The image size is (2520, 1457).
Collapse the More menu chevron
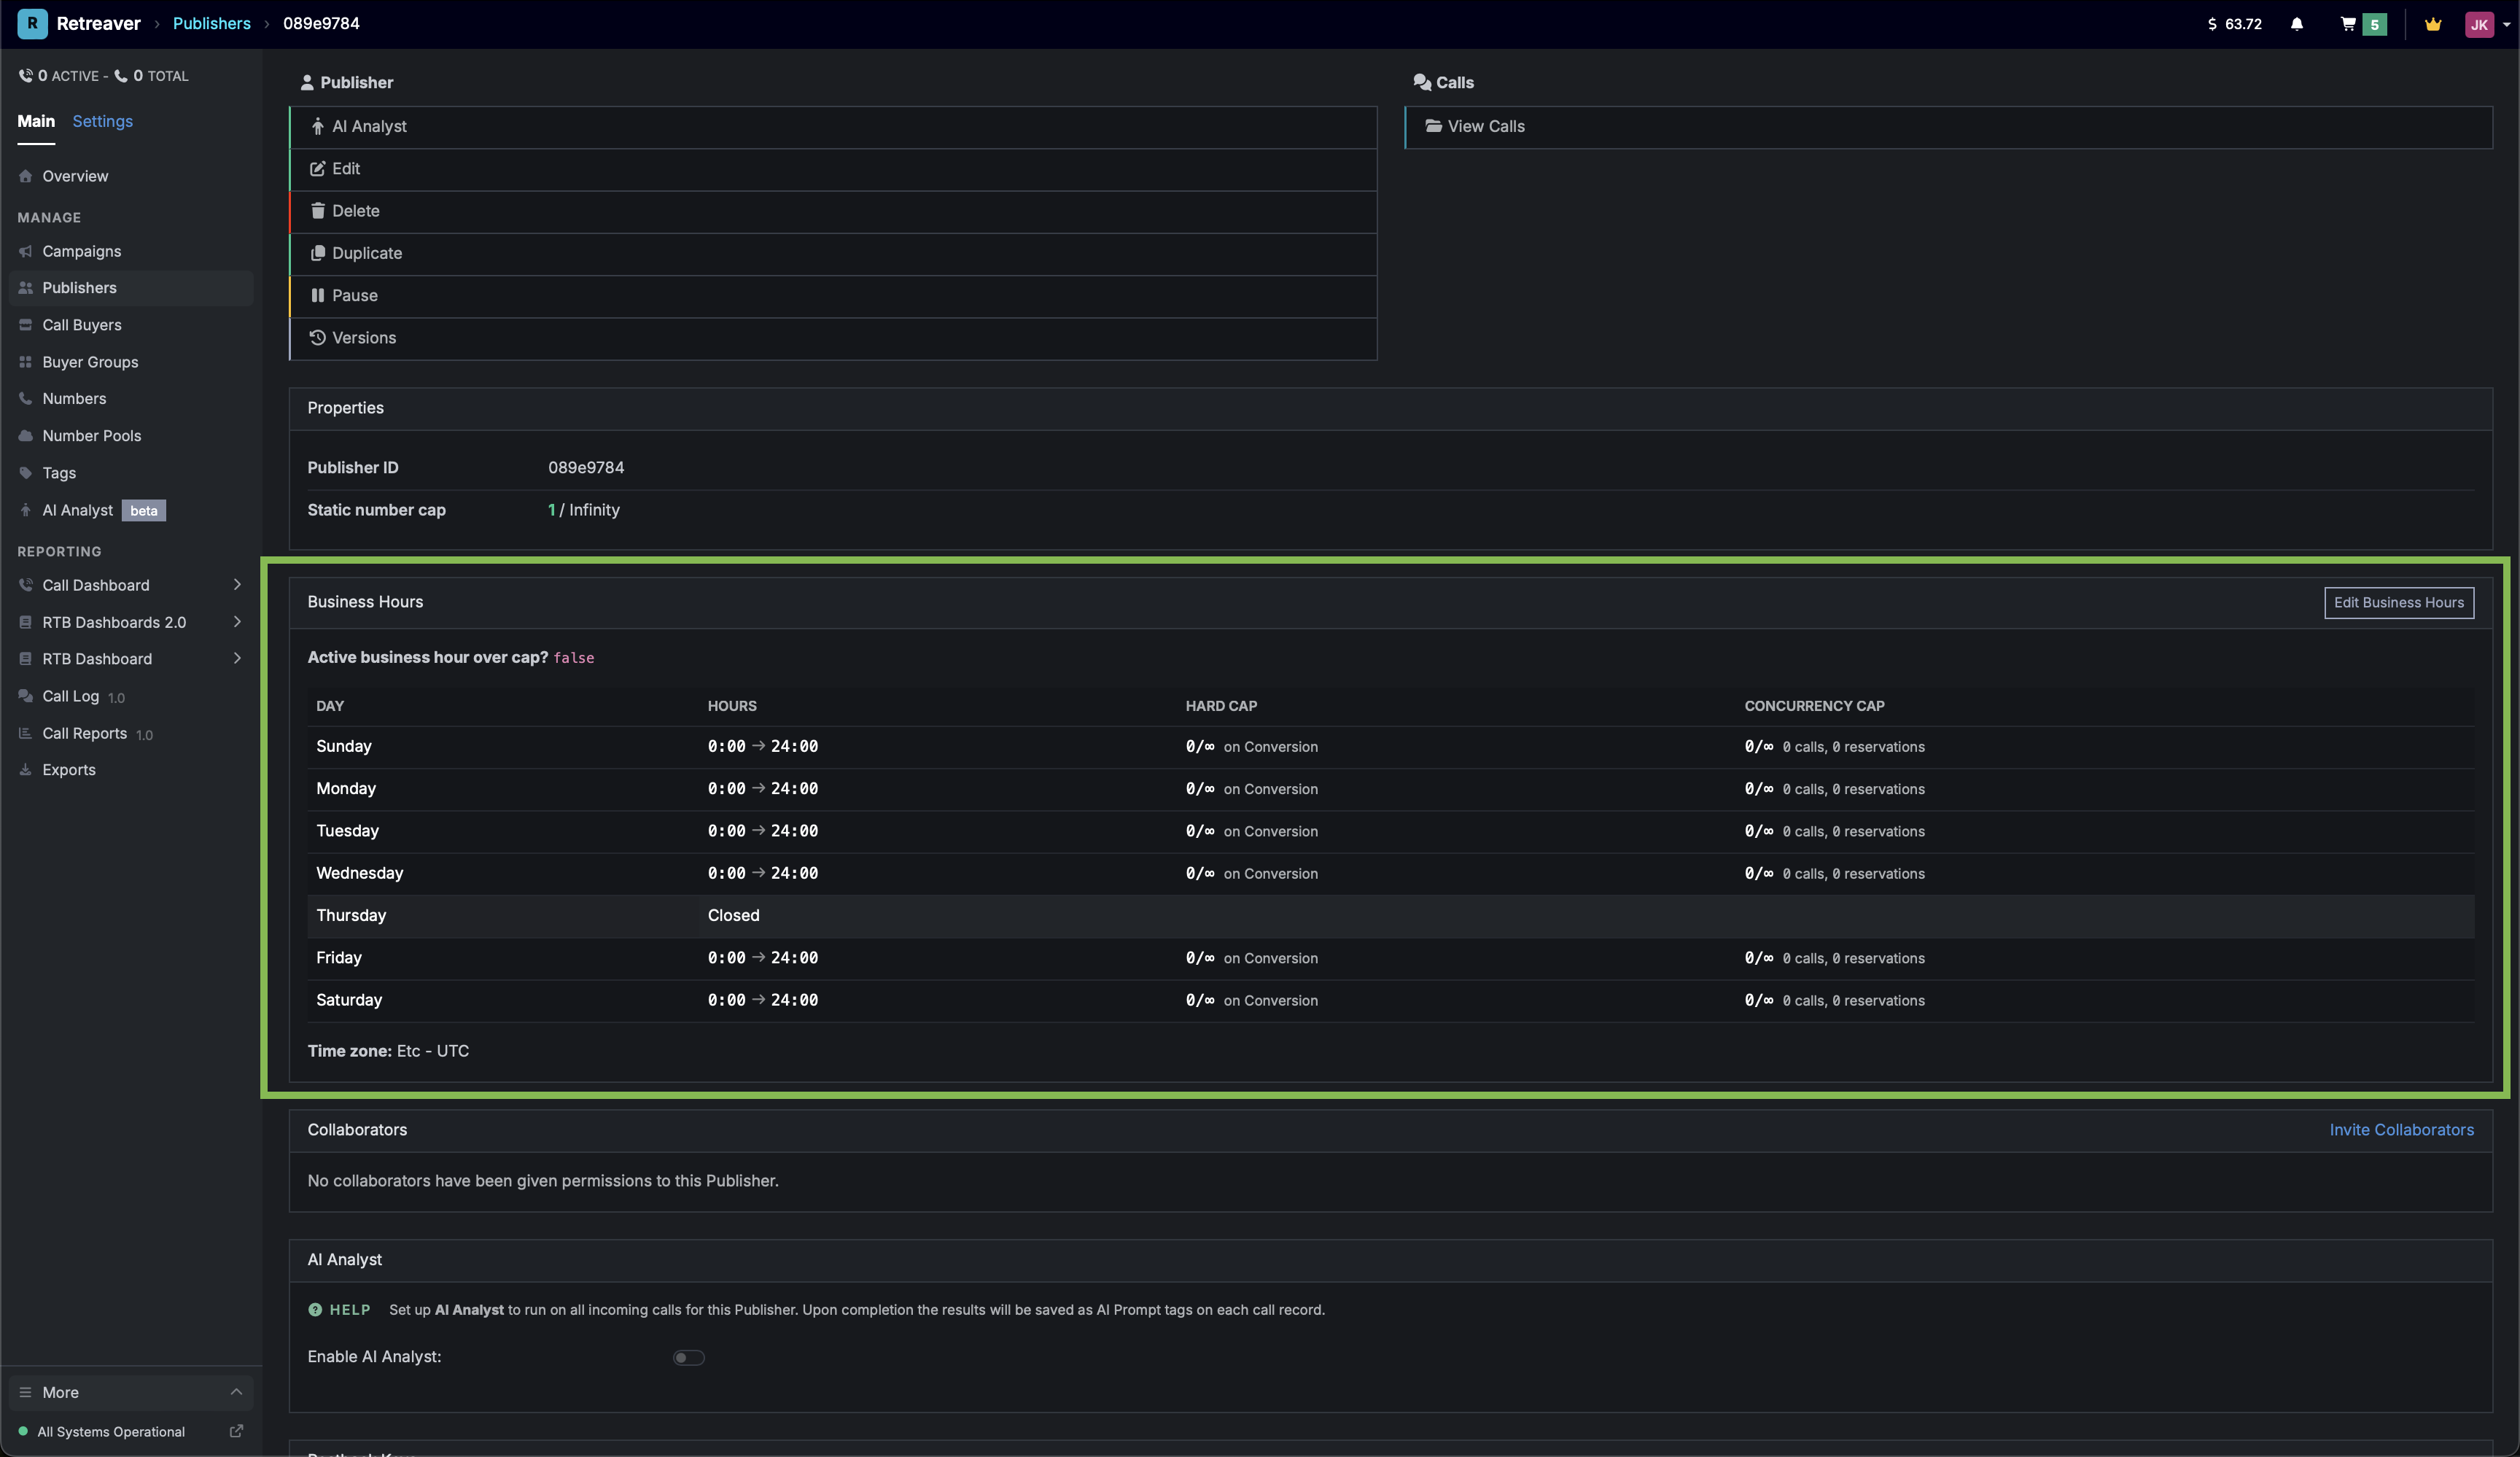pos(236,1392)
